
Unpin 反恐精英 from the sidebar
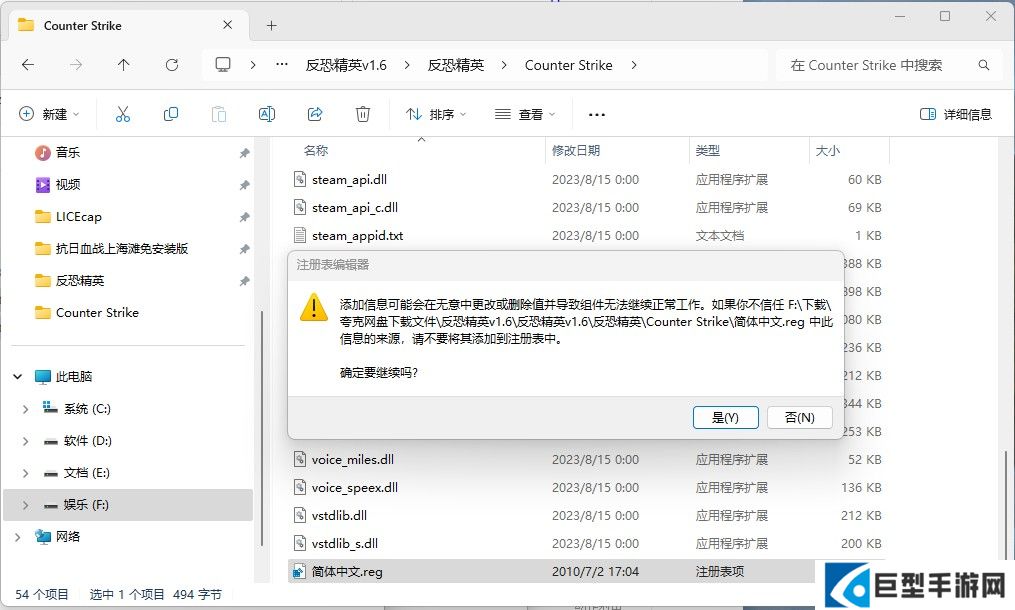click(x=244, y=280)
